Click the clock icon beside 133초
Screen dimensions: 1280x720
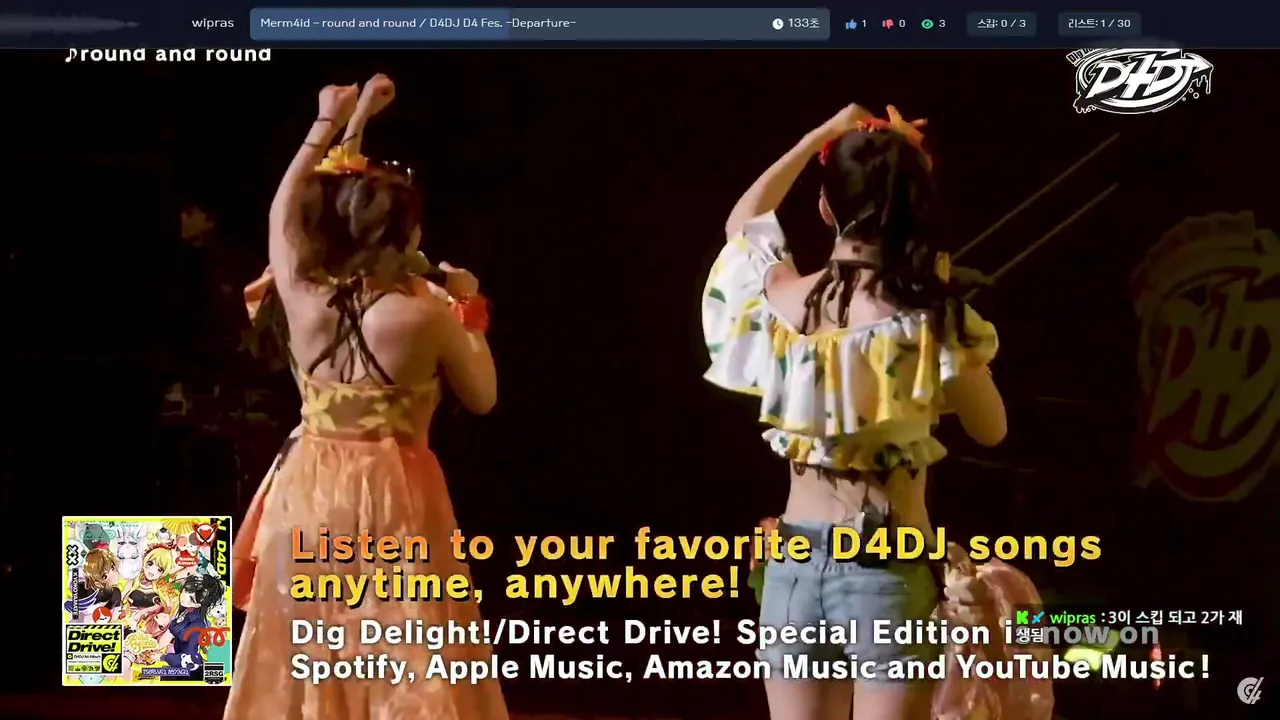point(778,24)
